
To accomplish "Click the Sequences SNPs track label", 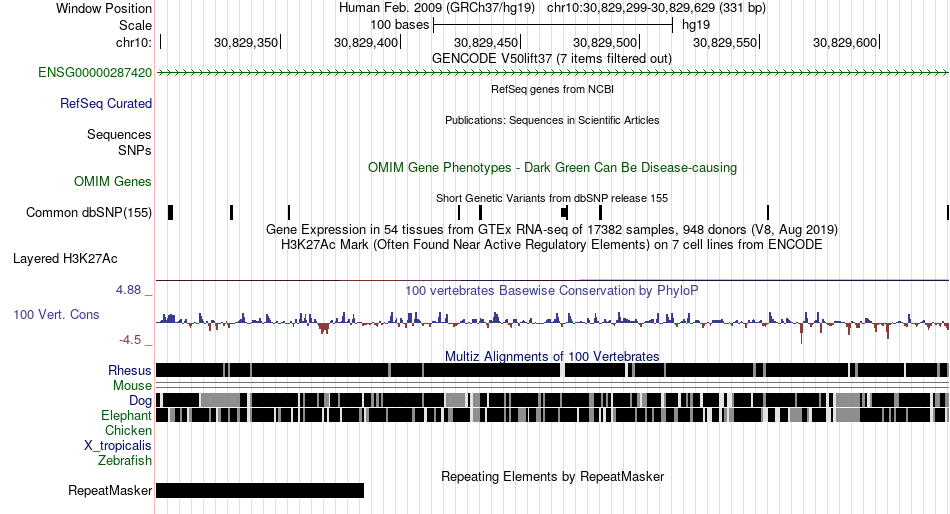I will click(119, 142).
